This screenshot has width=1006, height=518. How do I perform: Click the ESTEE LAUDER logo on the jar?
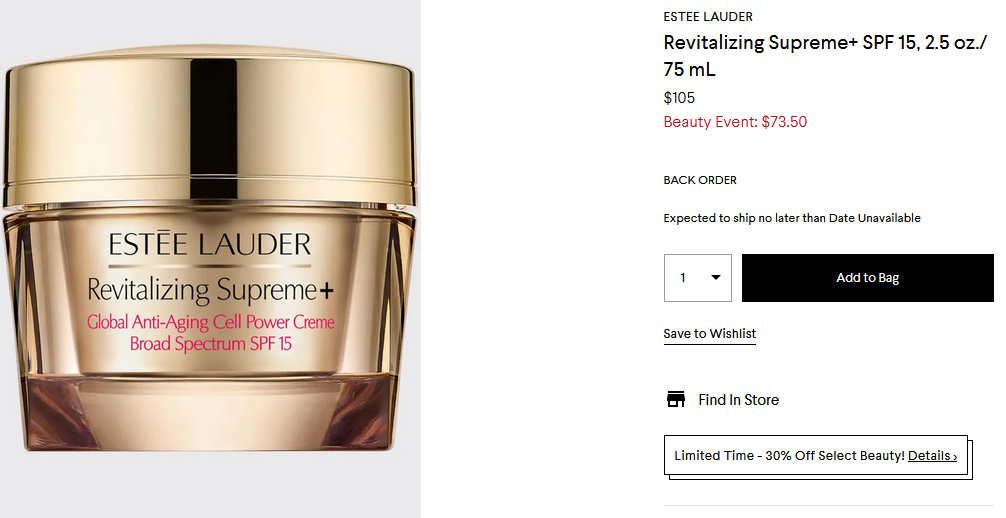tap(210, 245)
